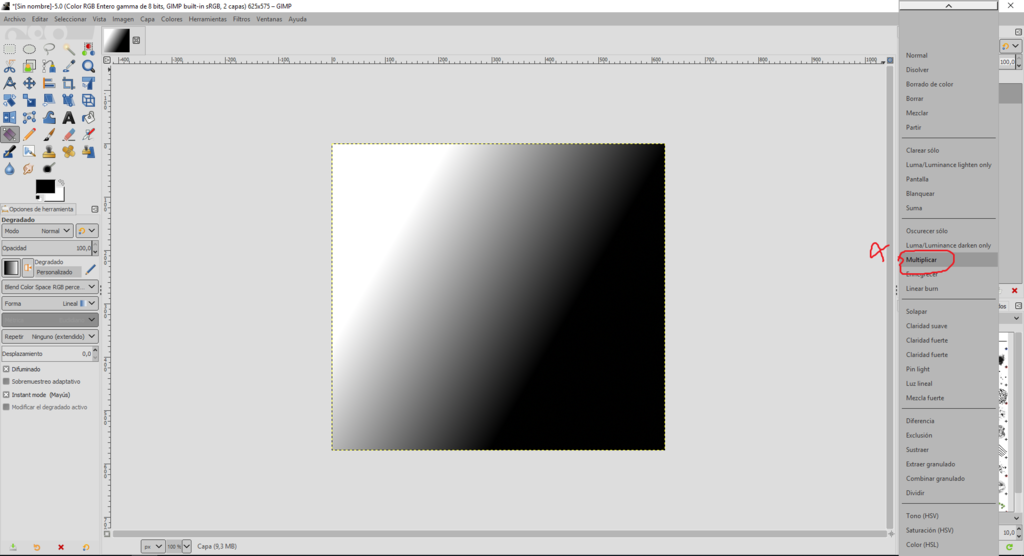Select the Clone stamp tool
The height and width of the screenshot is (556, 1024).
[49, 151]
